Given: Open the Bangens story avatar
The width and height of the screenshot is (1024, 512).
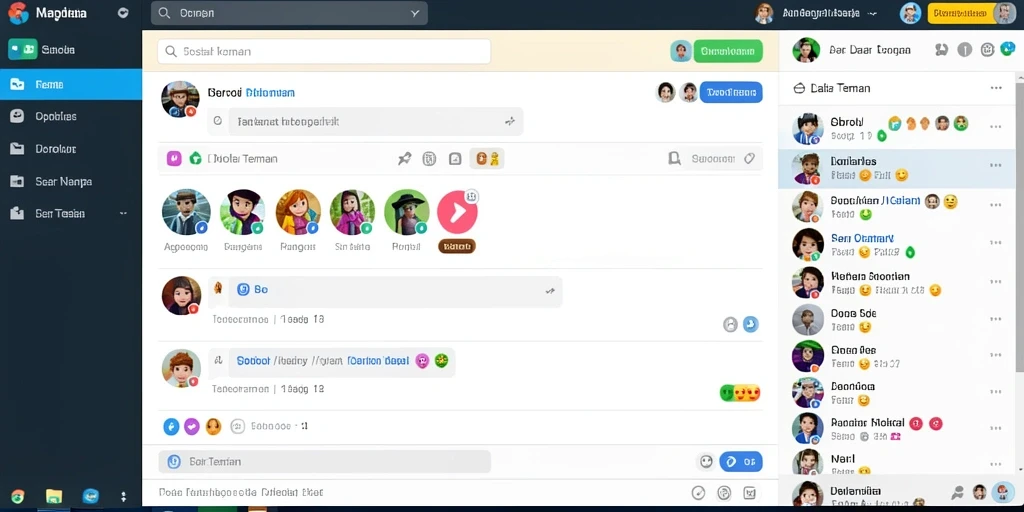Looking at the screenshot, I should [242, 212].
